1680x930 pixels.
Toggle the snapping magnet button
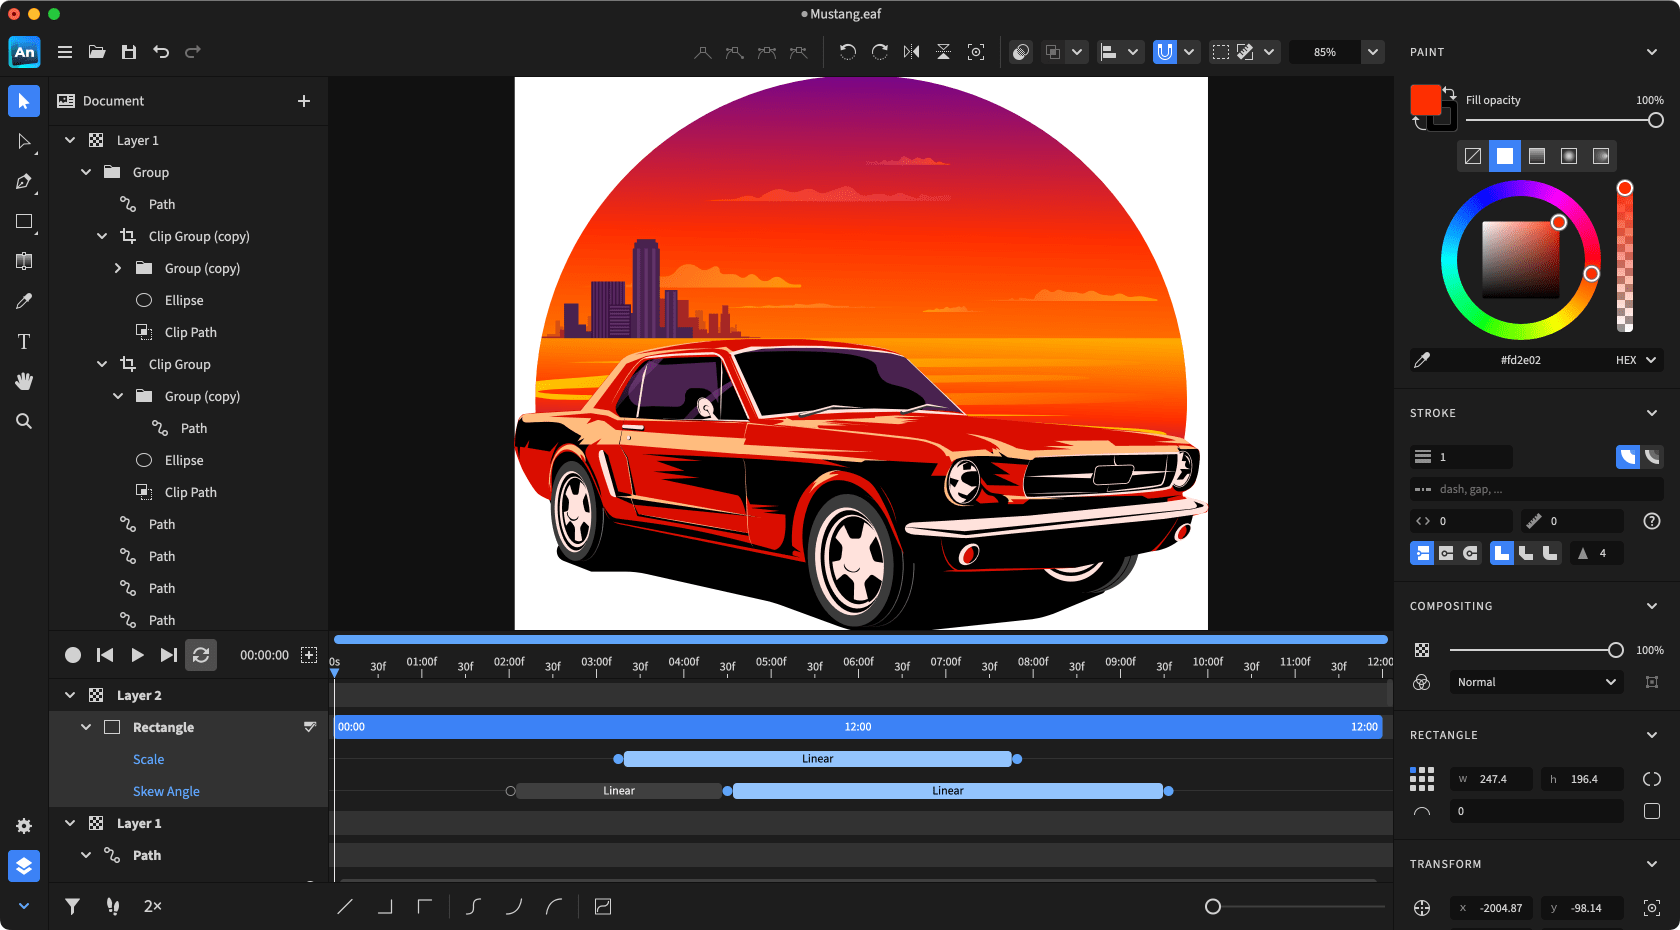point(1165,52)
